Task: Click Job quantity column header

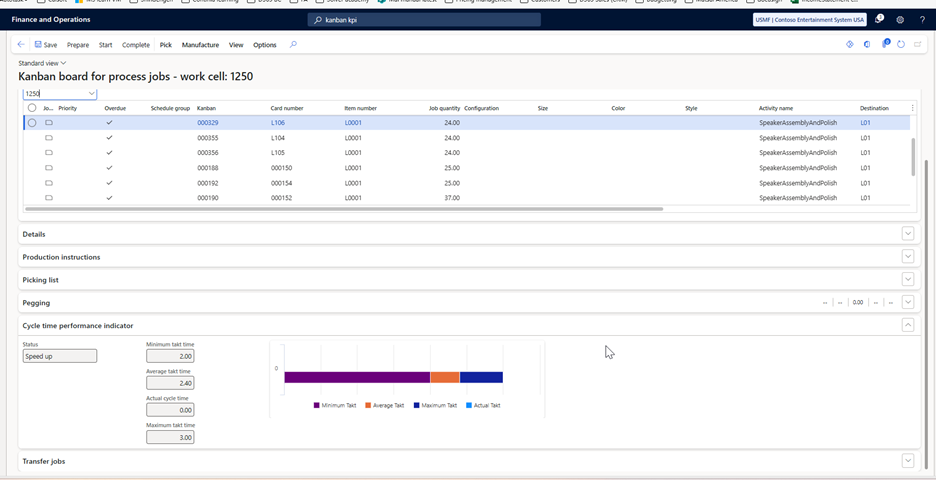Action: 444,108
